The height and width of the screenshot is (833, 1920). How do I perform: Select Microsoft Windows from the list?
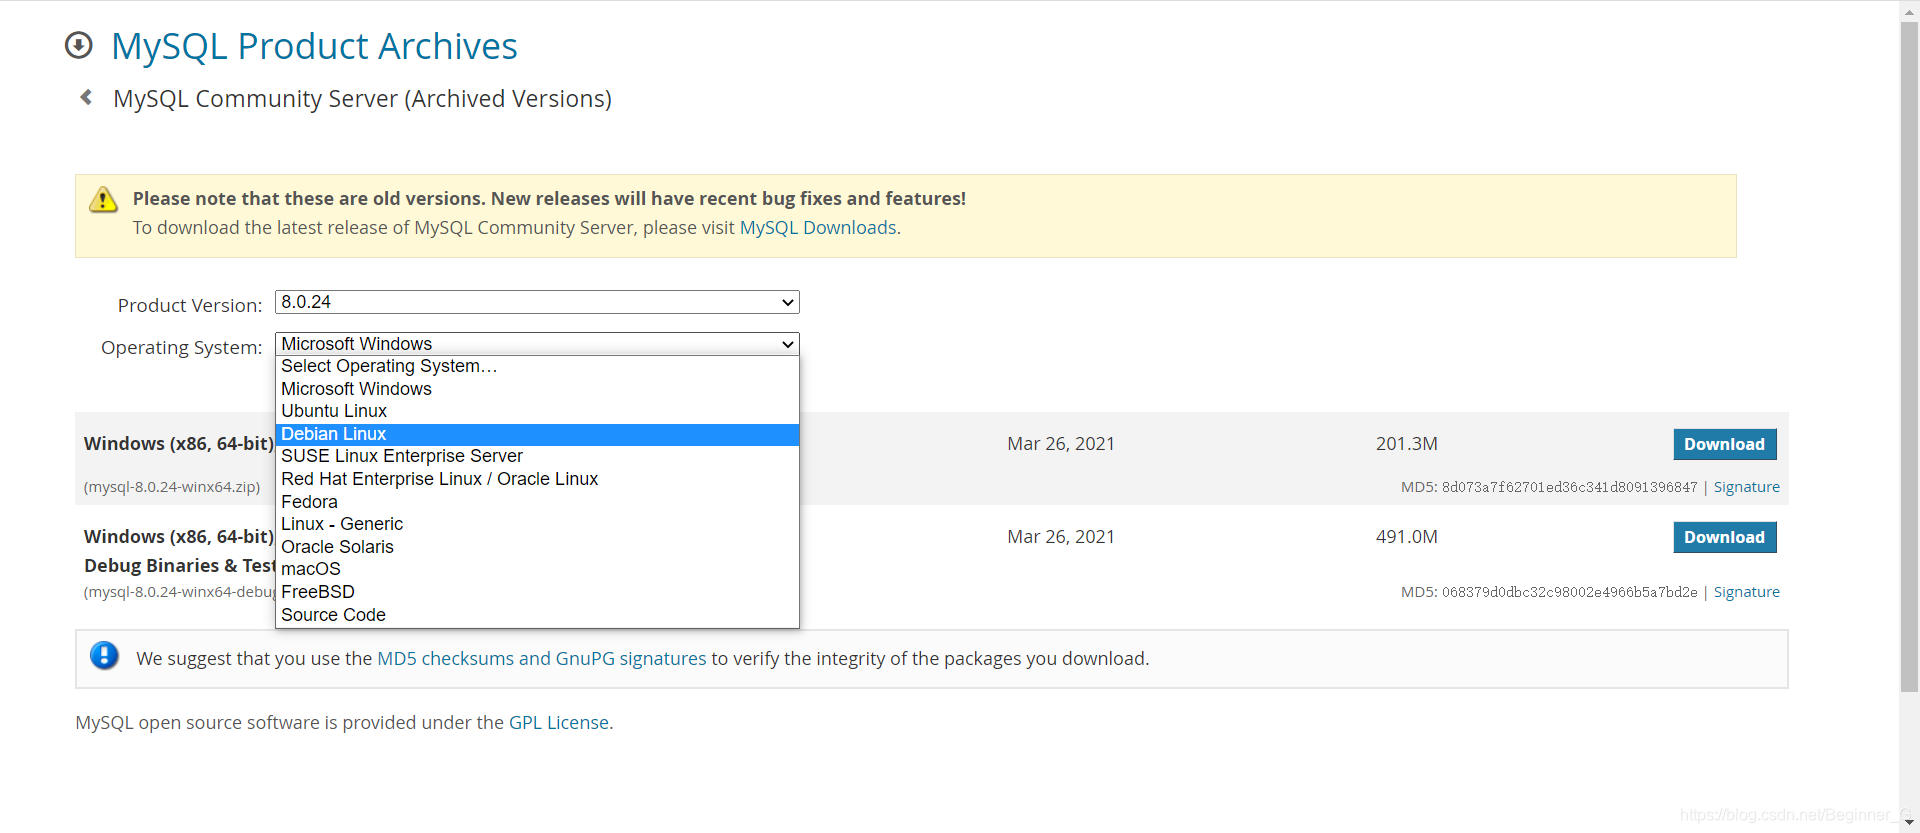537,389
